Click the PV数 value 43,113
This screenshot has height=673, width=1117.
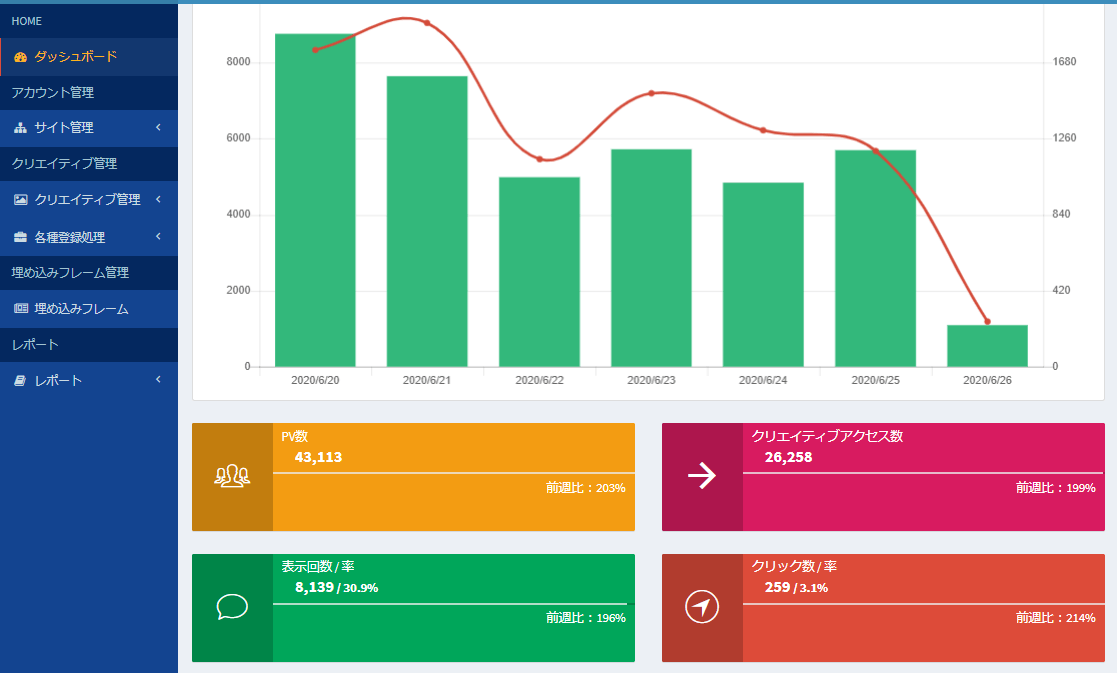pos(318,457)
